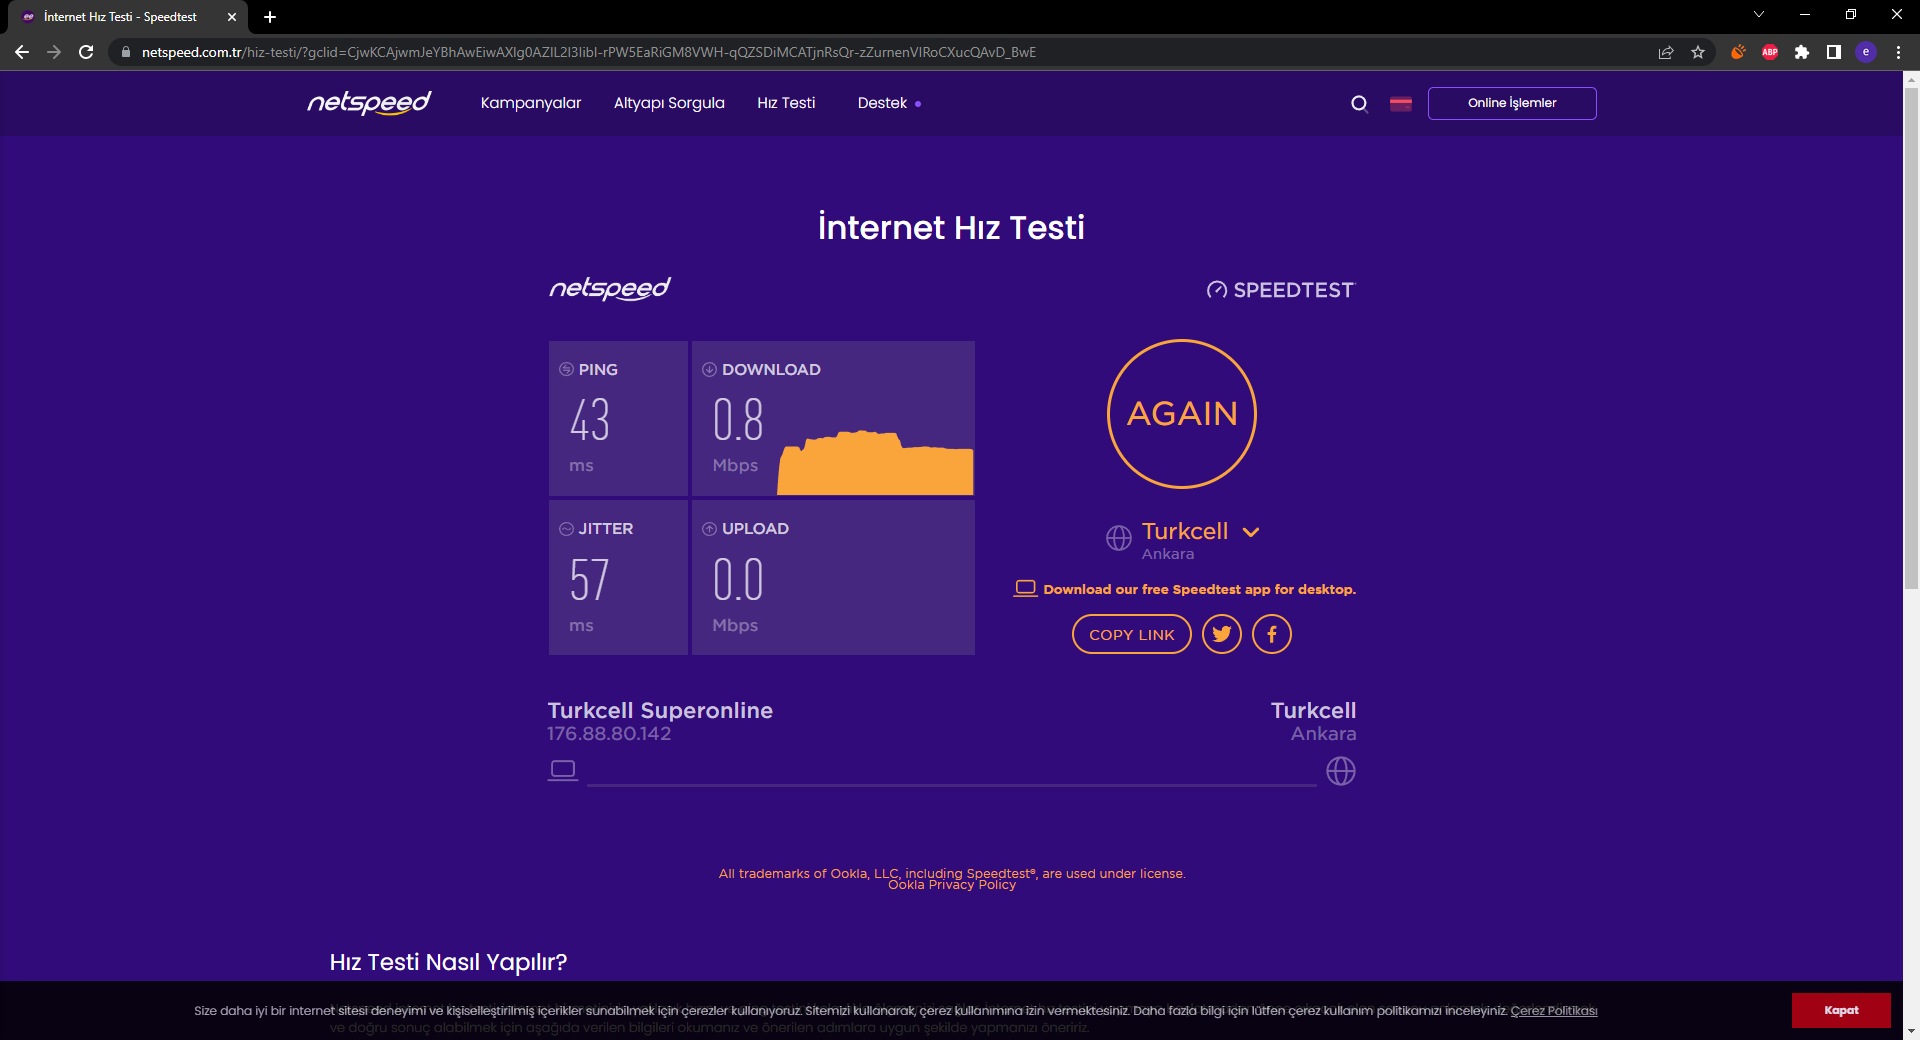The image size is (1920, 1040).
Task: Open the Kampanyalar menu item
Action: point(531,103)
